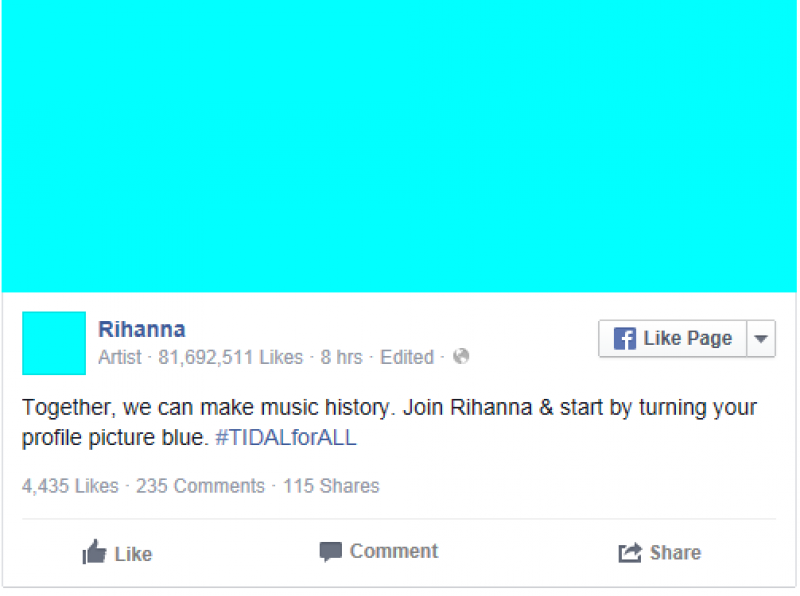
Task: Show the 235 Comments on the post
Action: click(200, 487)
